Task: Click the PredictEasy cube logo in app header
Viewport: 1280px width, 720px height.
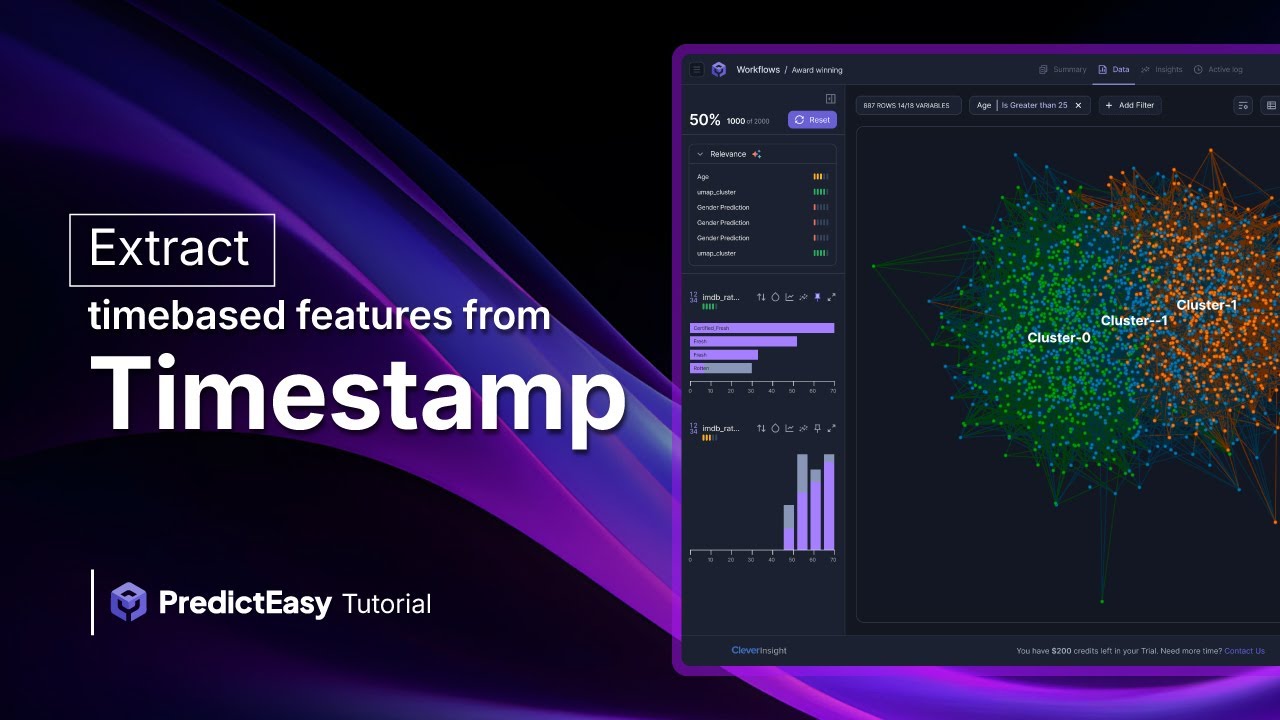Action: tap(719, 70)
